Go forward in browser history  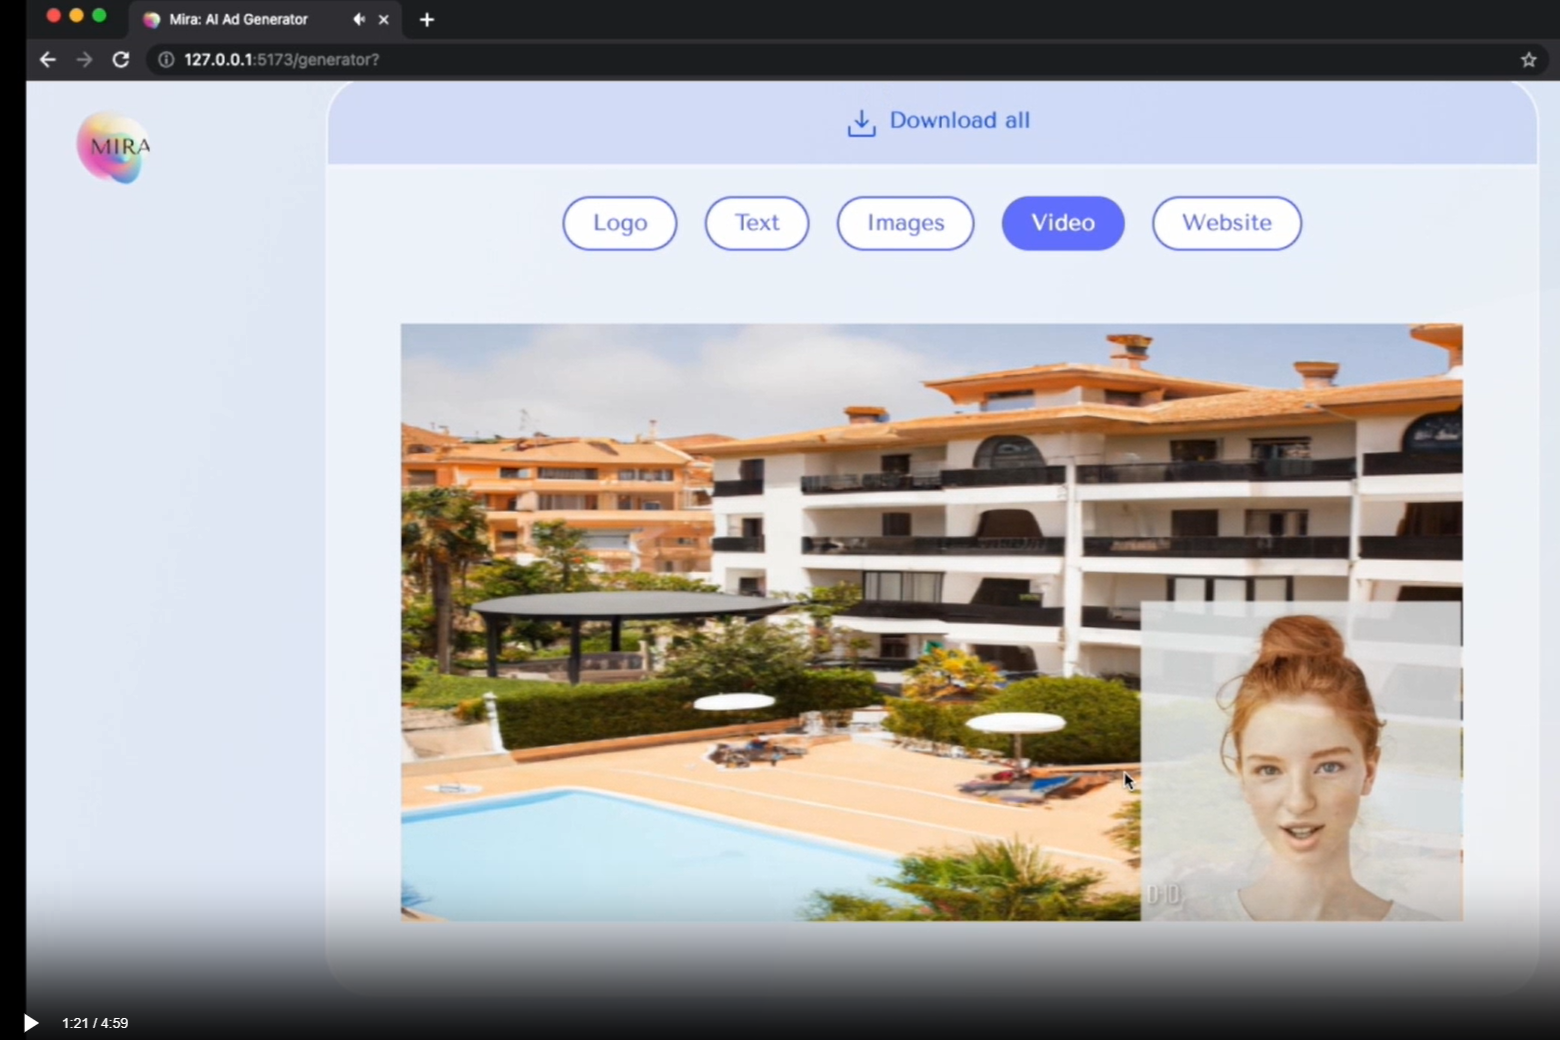pyautogui.click(x=84, y=60)
